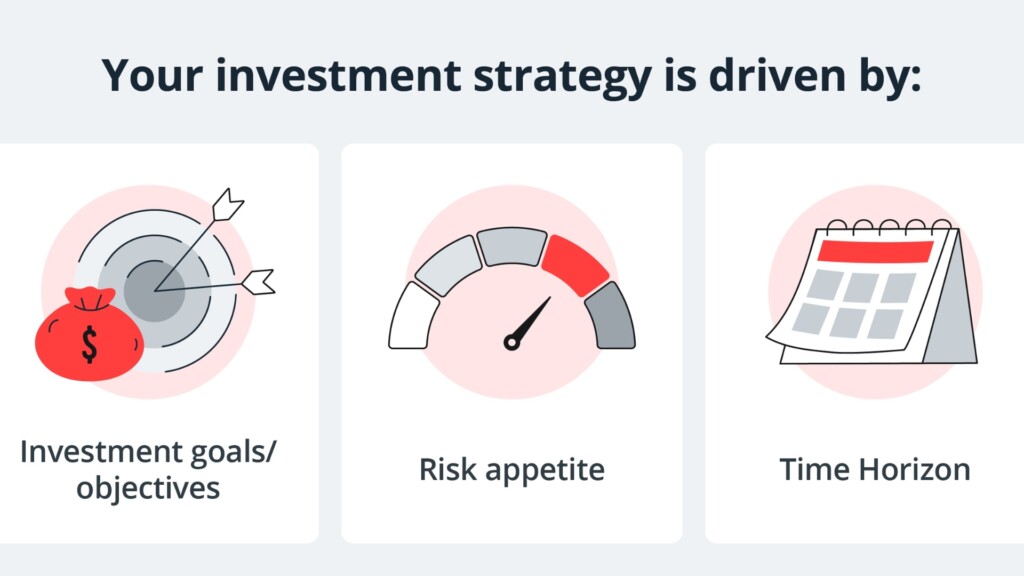Click the Risk appetite label

coord(512,470)
